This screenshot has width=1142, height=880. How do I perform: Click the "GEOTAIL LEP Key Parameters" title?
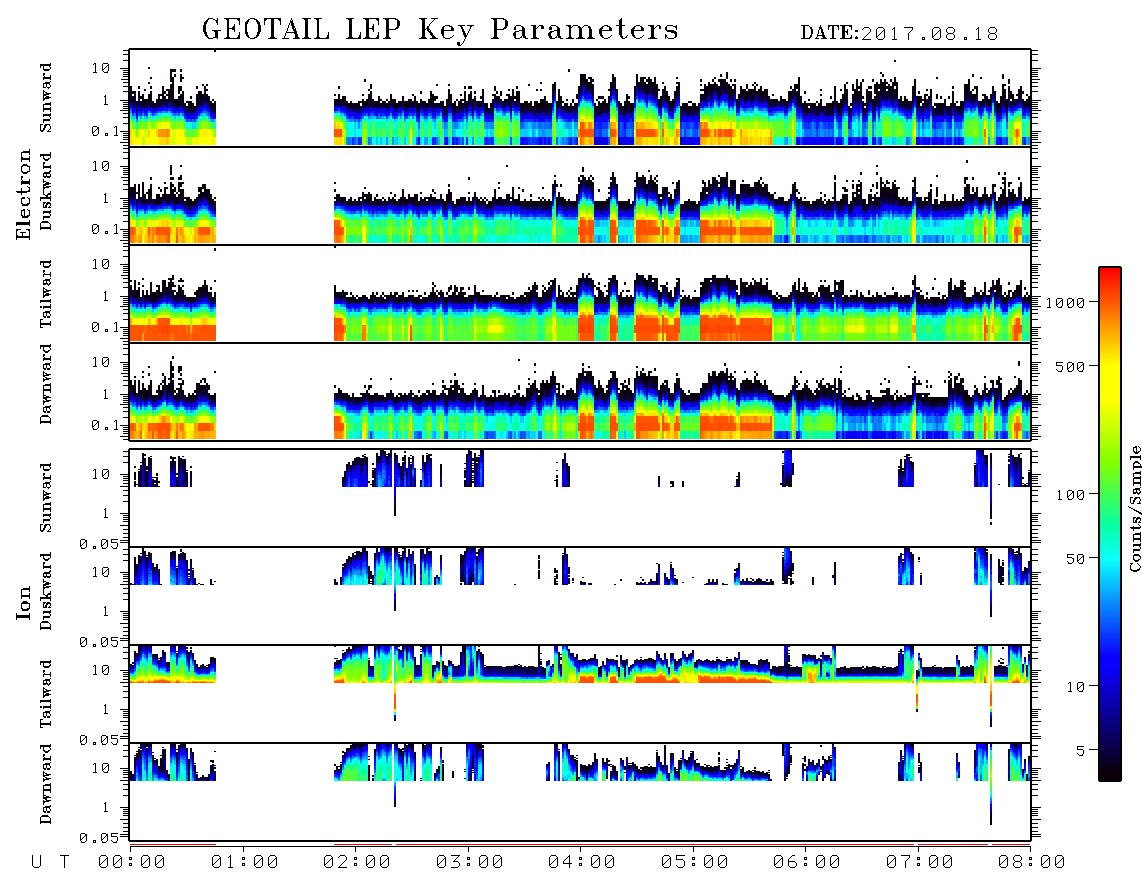(440, 30)
